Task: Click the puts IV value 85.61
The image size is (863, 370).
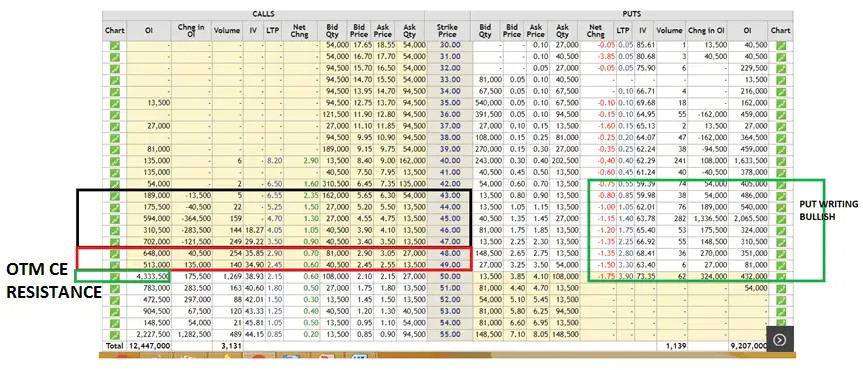Action: (x=646, y=46)
